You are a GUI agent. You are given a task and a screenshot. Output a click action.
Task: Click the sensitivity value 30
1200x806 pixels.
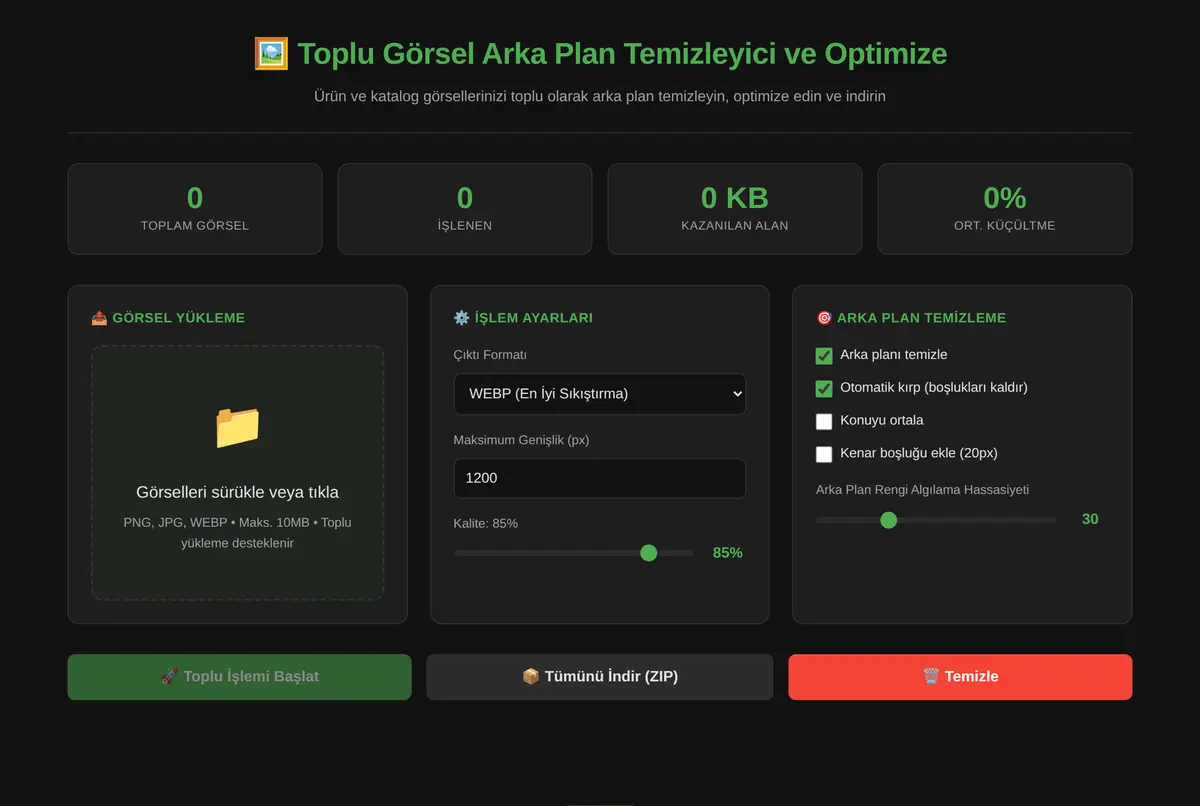pyautogui.click(x=1090, y=519)
